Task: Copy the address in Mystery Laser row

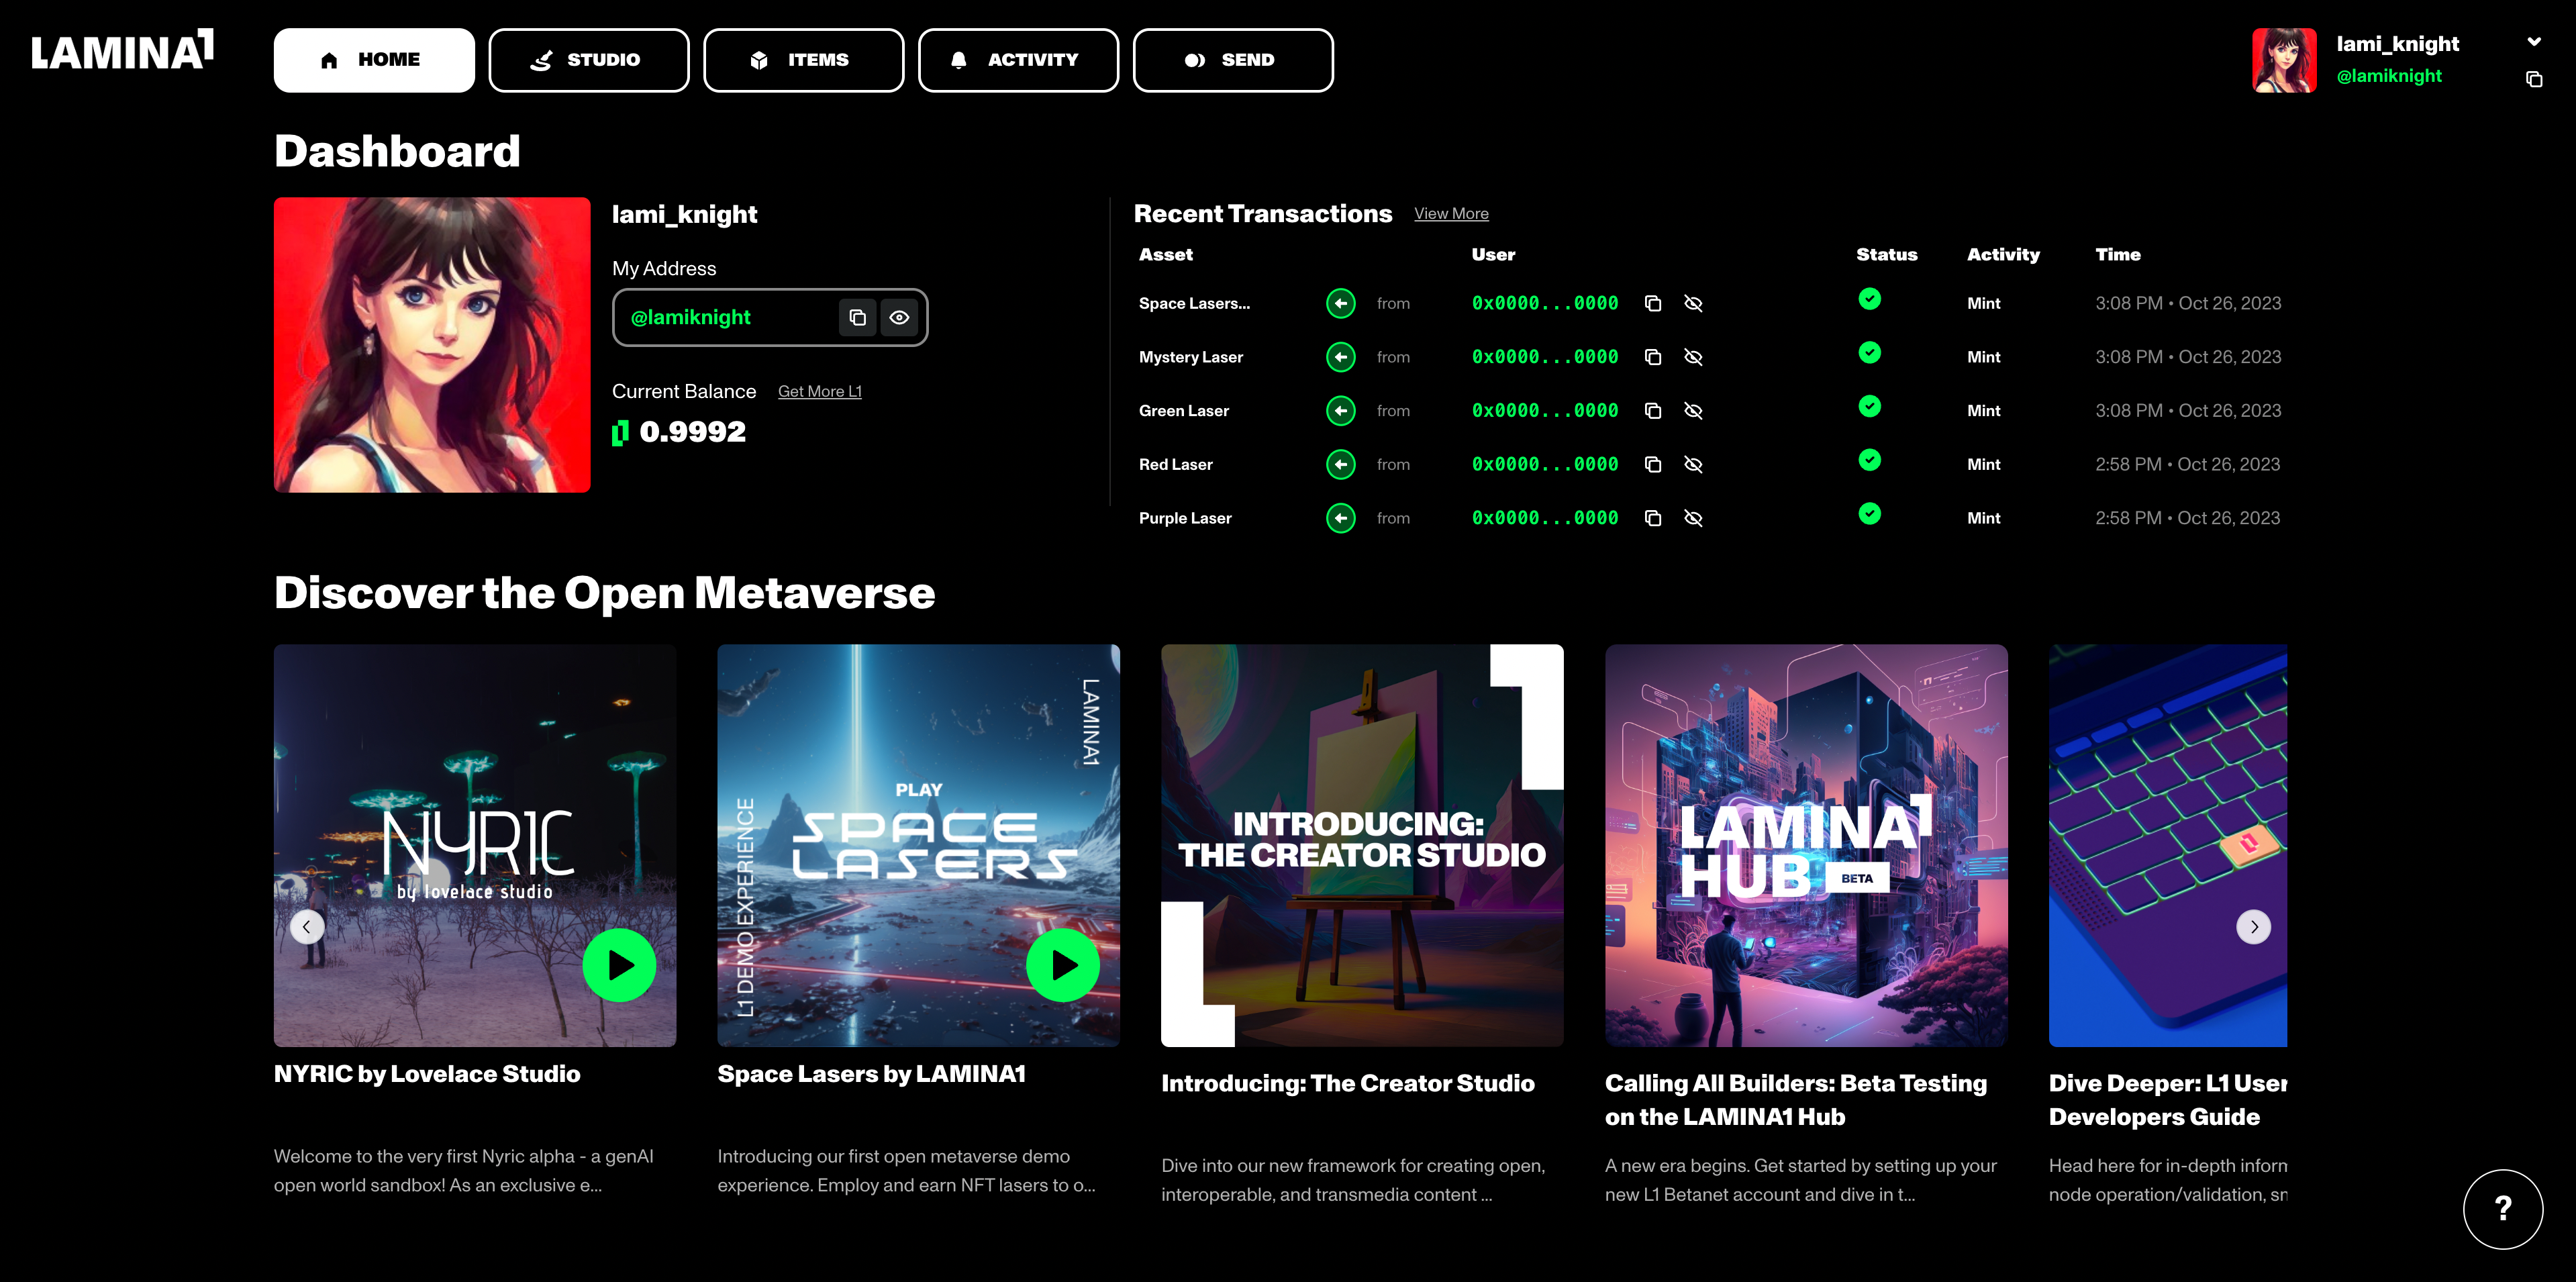Action: click(1653, 357)
